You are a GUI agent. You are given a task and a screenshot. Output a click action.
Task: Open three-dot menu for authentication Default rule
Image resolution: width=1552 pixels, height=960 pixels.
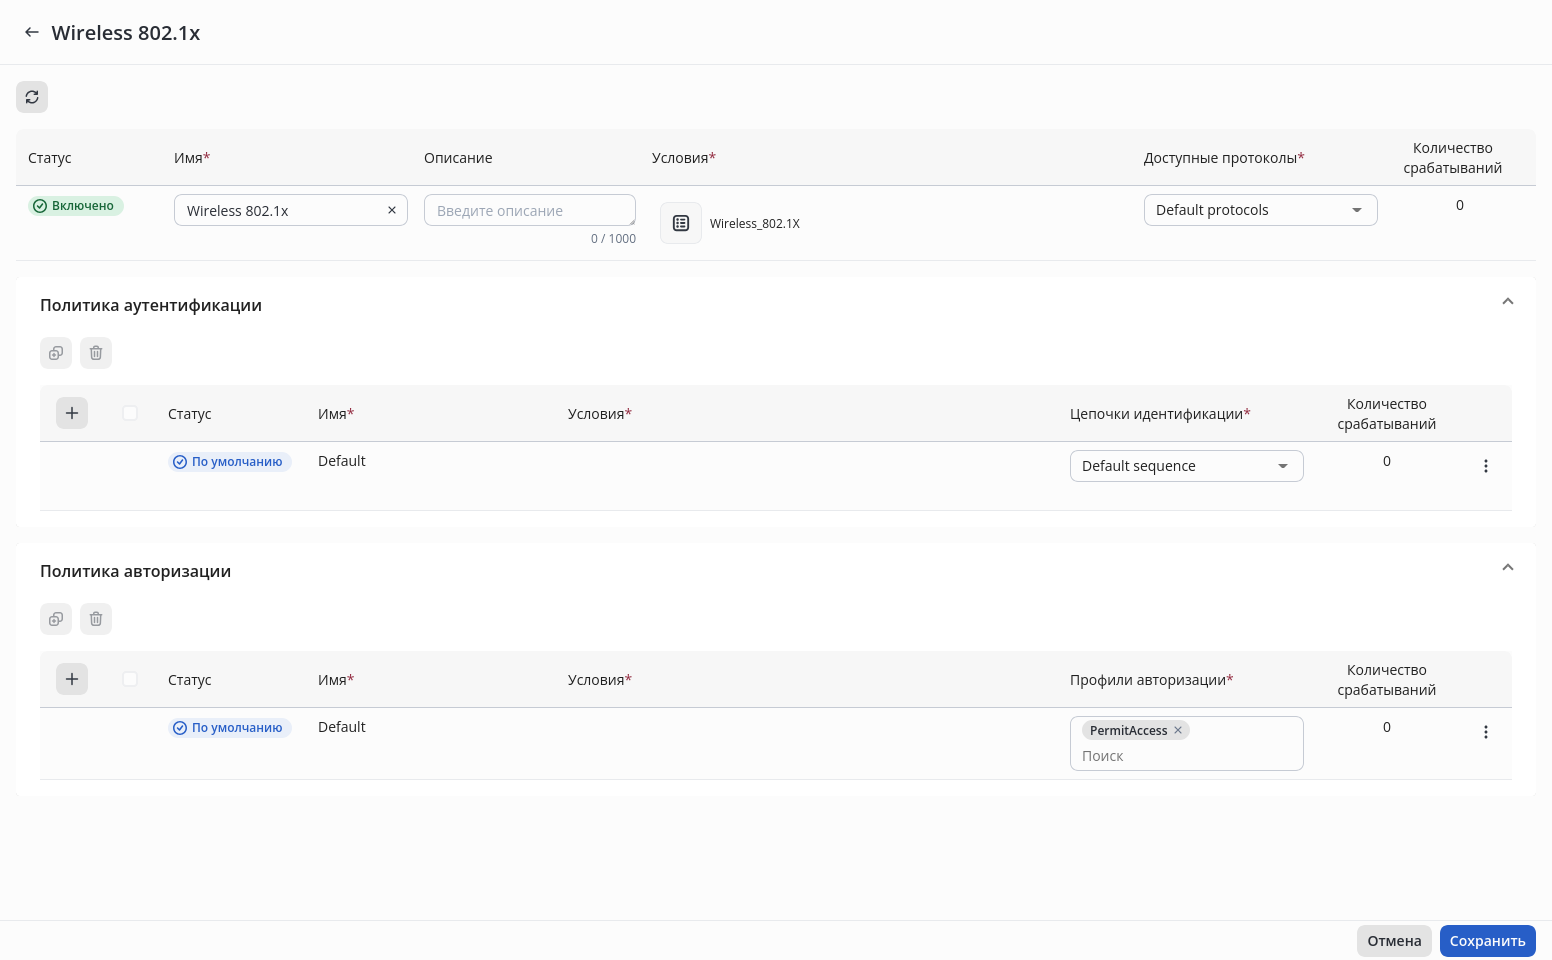(1486, 466)
